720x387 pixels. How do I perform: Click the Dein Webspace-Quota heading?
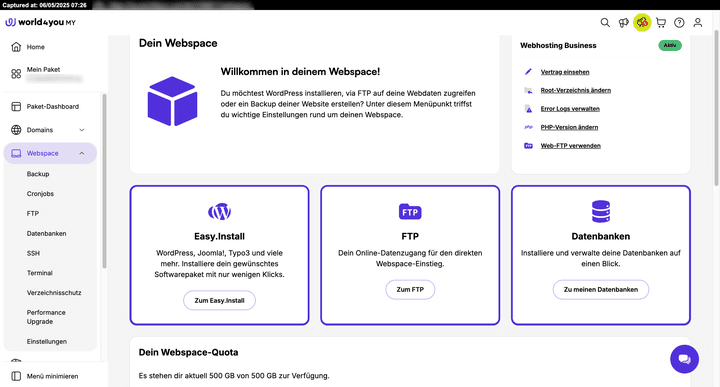pyautogui.click(x=188, y=352)
